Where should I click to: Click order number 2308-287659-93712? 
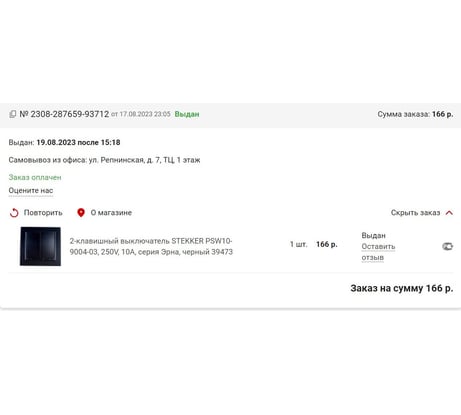(64, 114)
